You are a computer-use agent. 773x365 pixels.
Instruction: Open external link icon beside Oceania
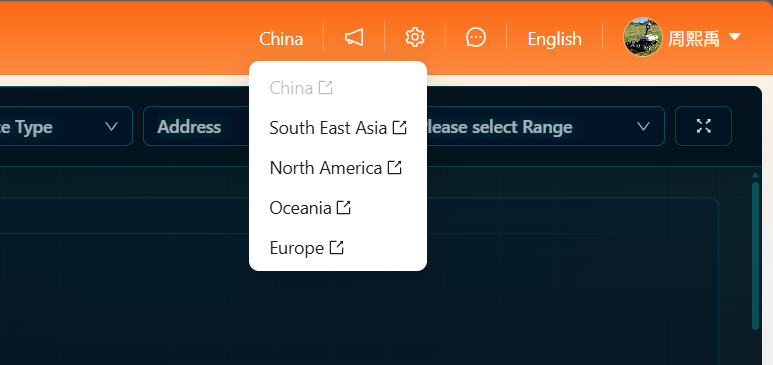344,208
